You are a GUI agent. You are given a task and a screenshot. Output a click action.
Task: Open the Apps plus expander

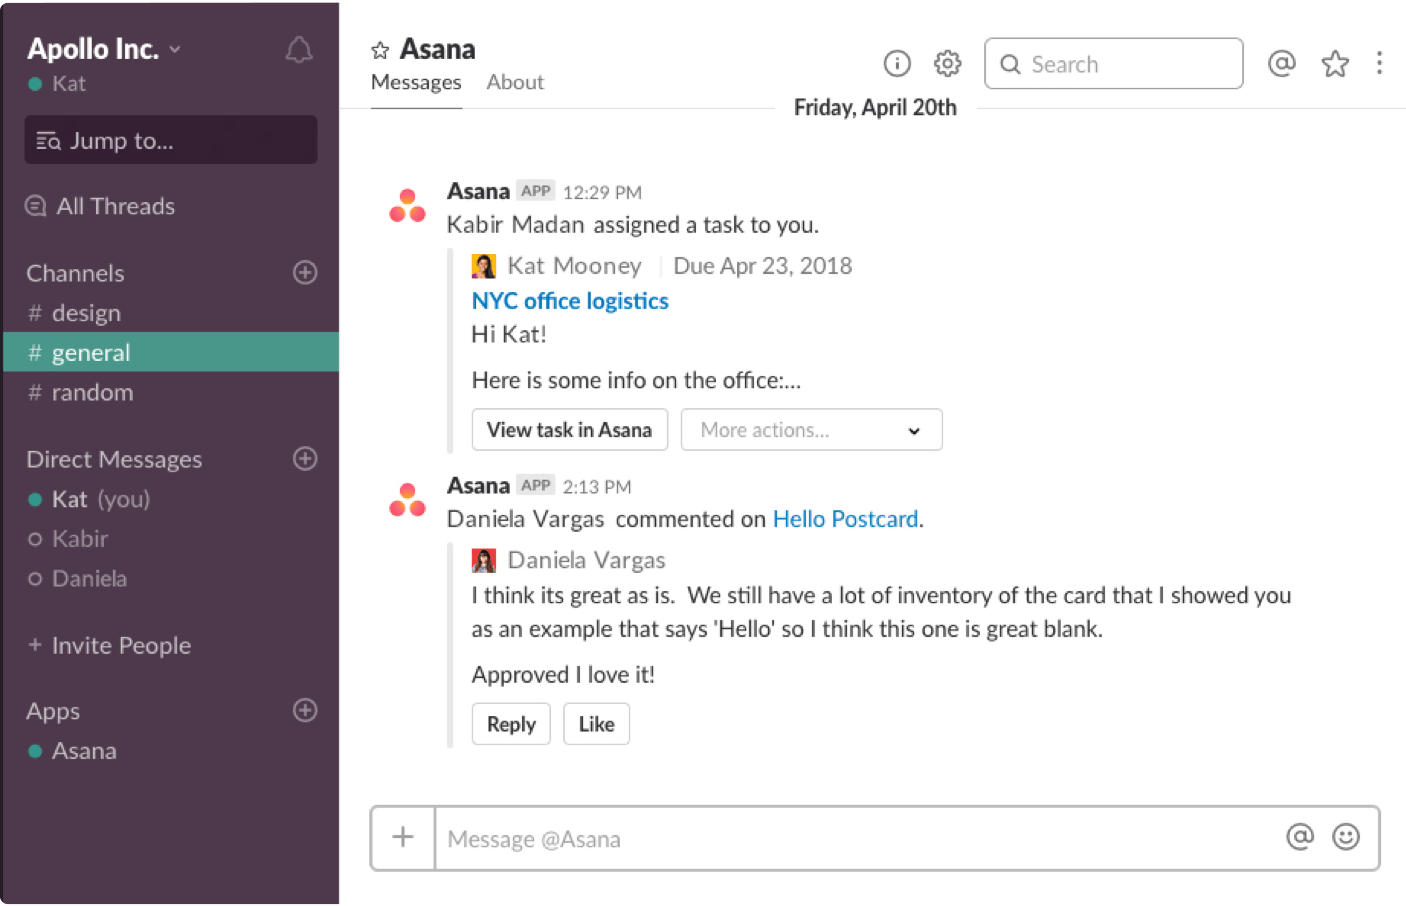(x=303, y=710)
